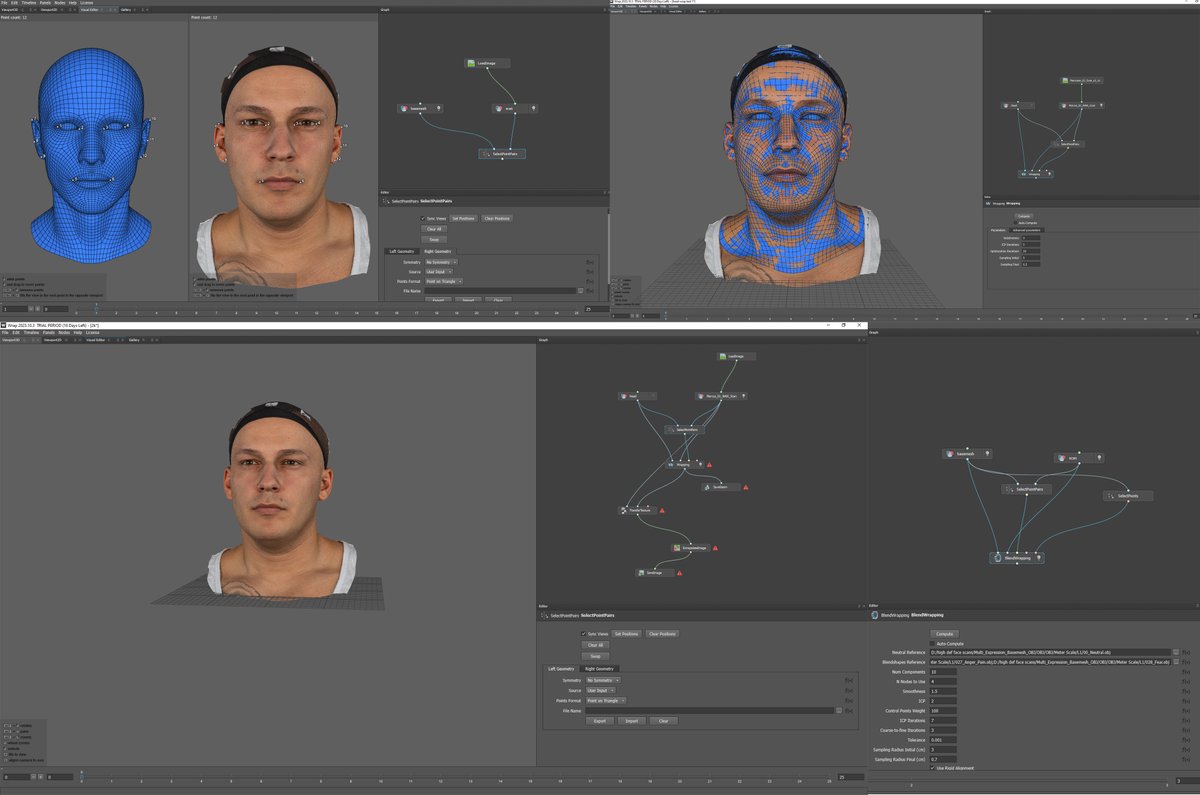Toggle visibility bulb on BlendWrapping node

[1039, 558]
